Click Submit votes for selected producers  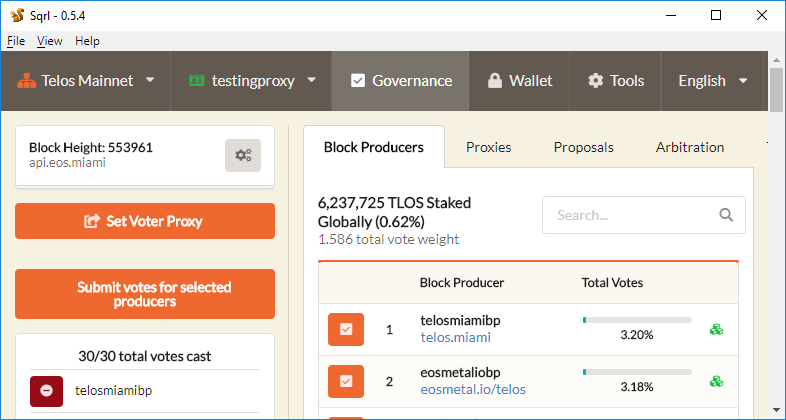coord(145,294)
